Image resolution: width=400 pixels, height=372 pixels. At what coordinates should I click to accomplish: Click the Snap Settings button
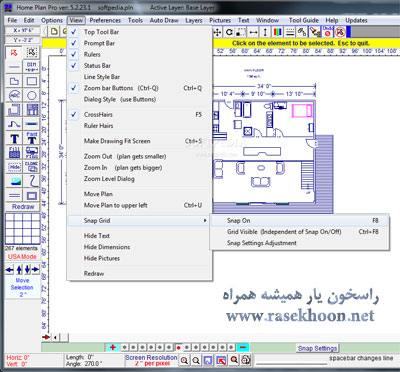click(x=317, y=348)
